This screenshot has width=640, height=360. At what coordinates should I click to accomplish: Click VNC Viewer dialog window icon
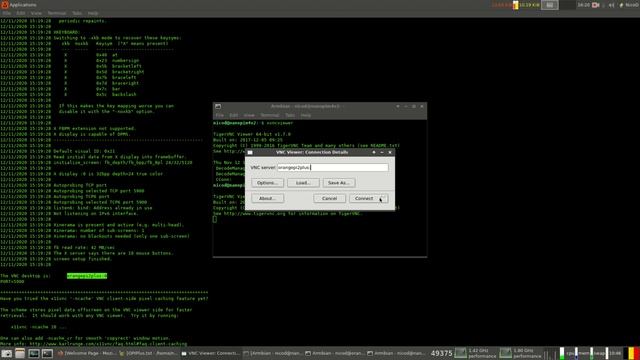(x=250, y=152)
